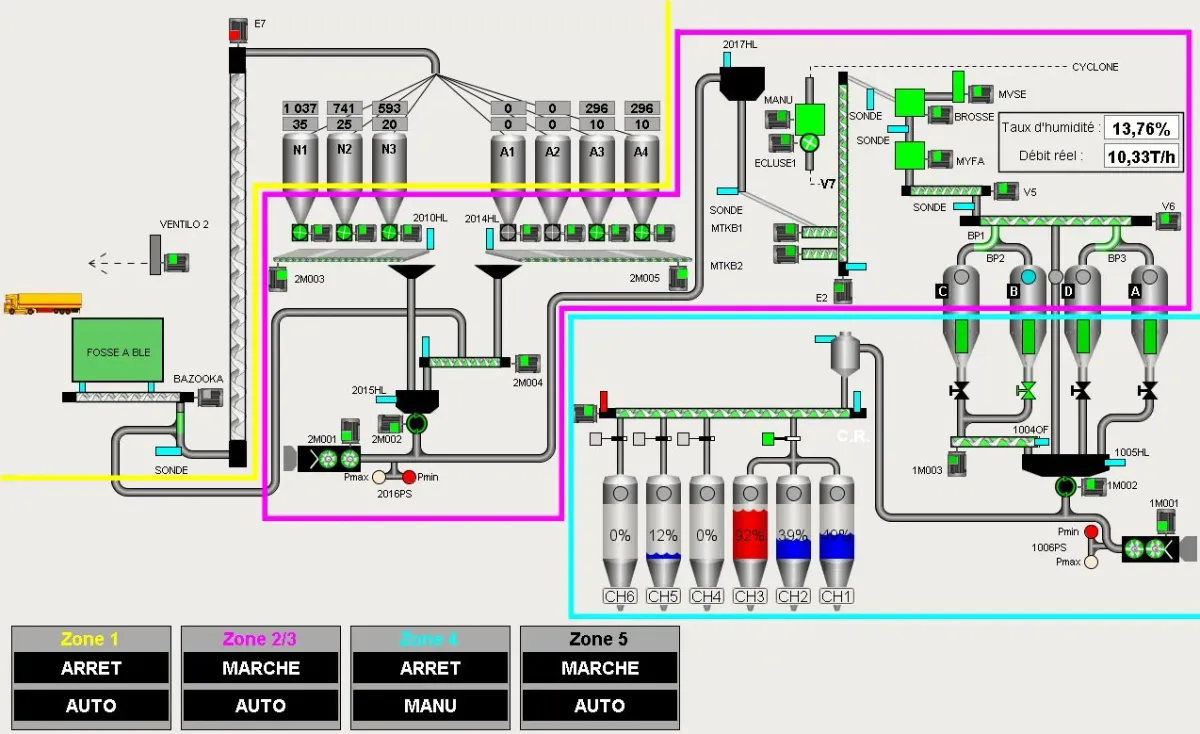Viewport: 1200px width, 734px height.
Task: Click the 2017HL hopper
Action: pyautogui.click(x=742, y=82)
